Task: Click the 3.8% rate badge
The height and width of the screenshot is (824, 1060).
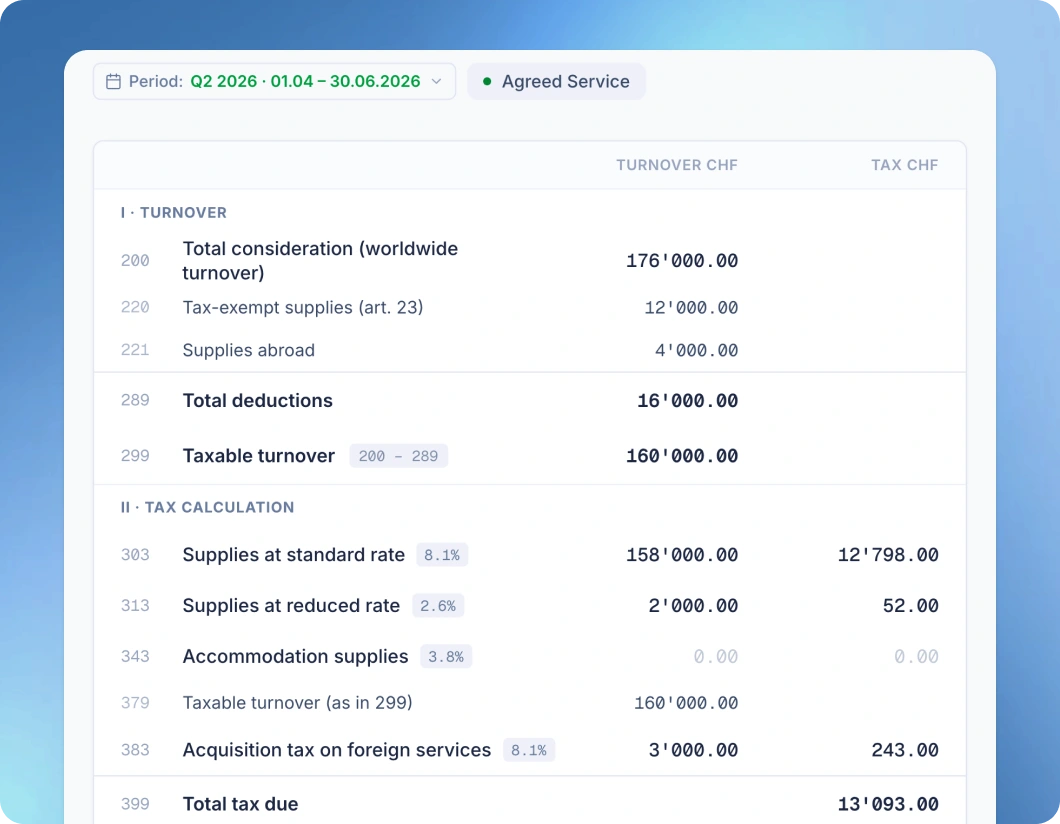Action: [446, 657]
